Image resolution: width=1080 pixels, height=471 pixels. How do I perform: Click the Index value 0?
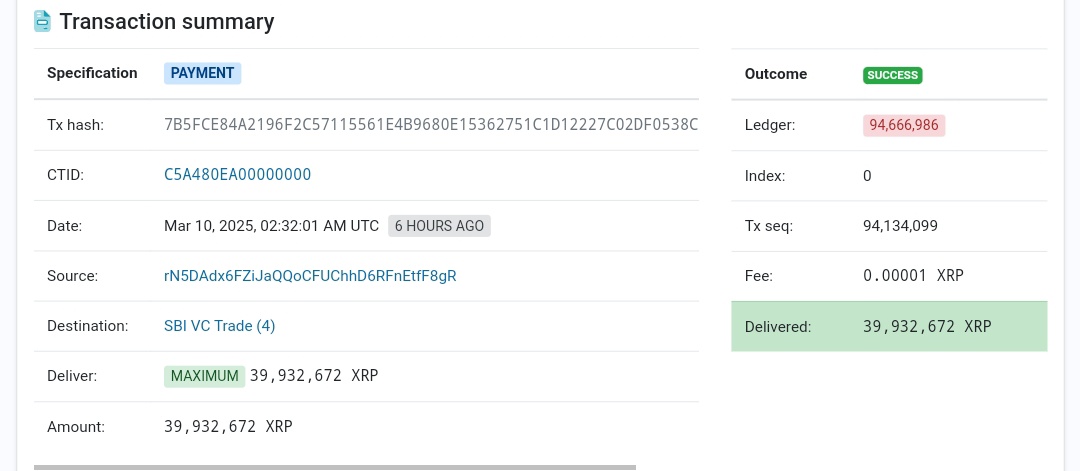click(x=867, y=176)
